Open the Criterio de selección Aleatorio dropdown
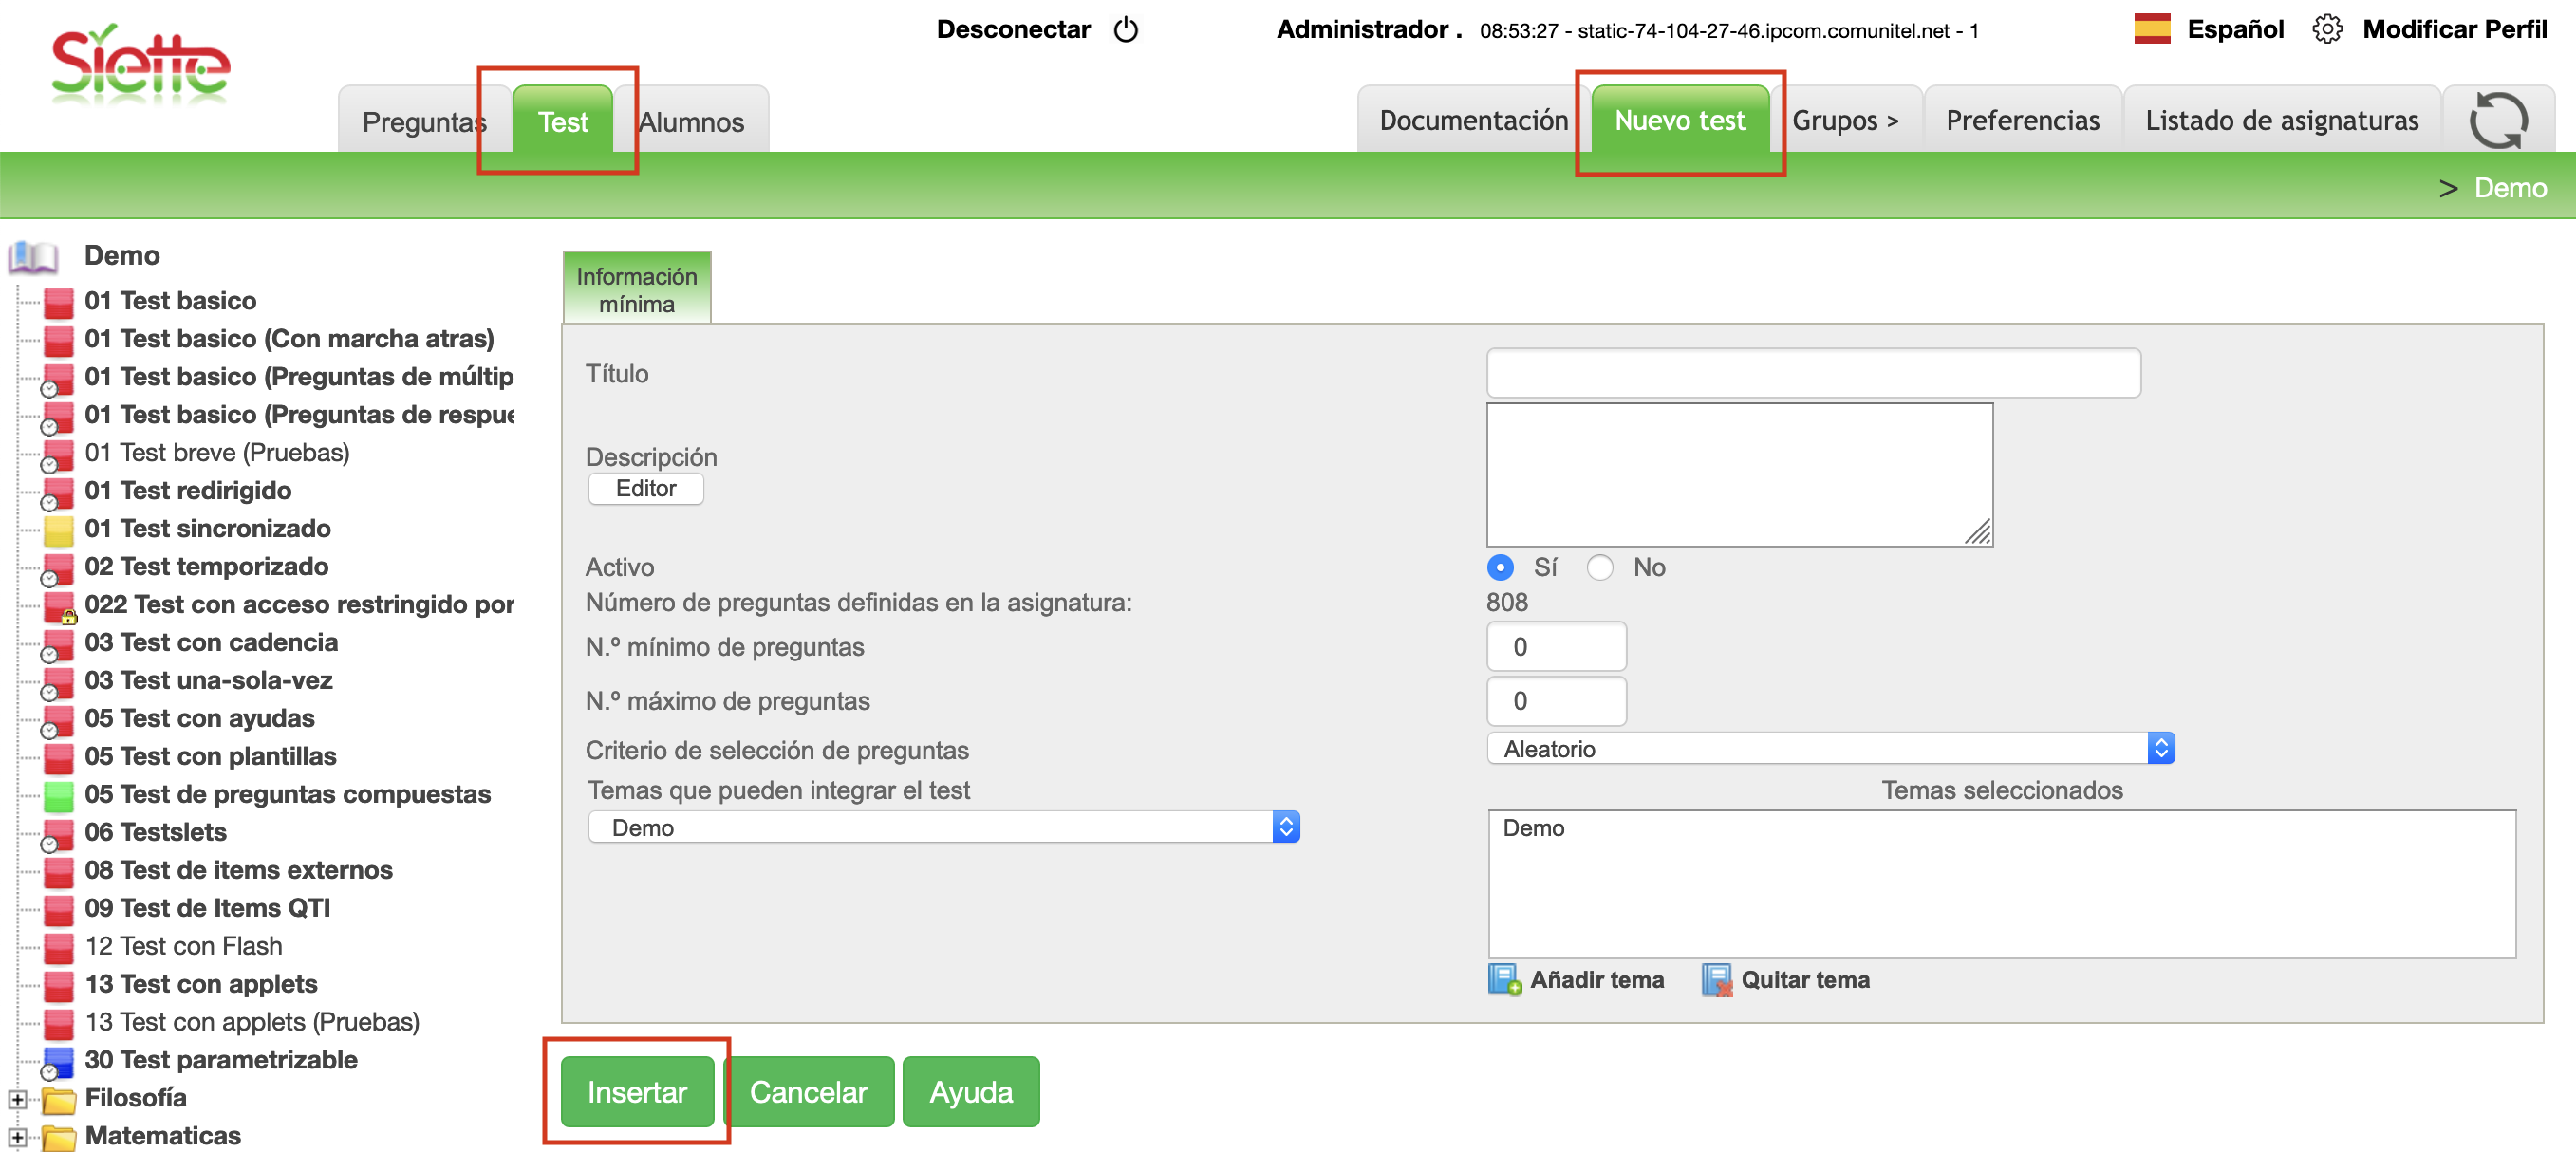 tap(1829, 749)
